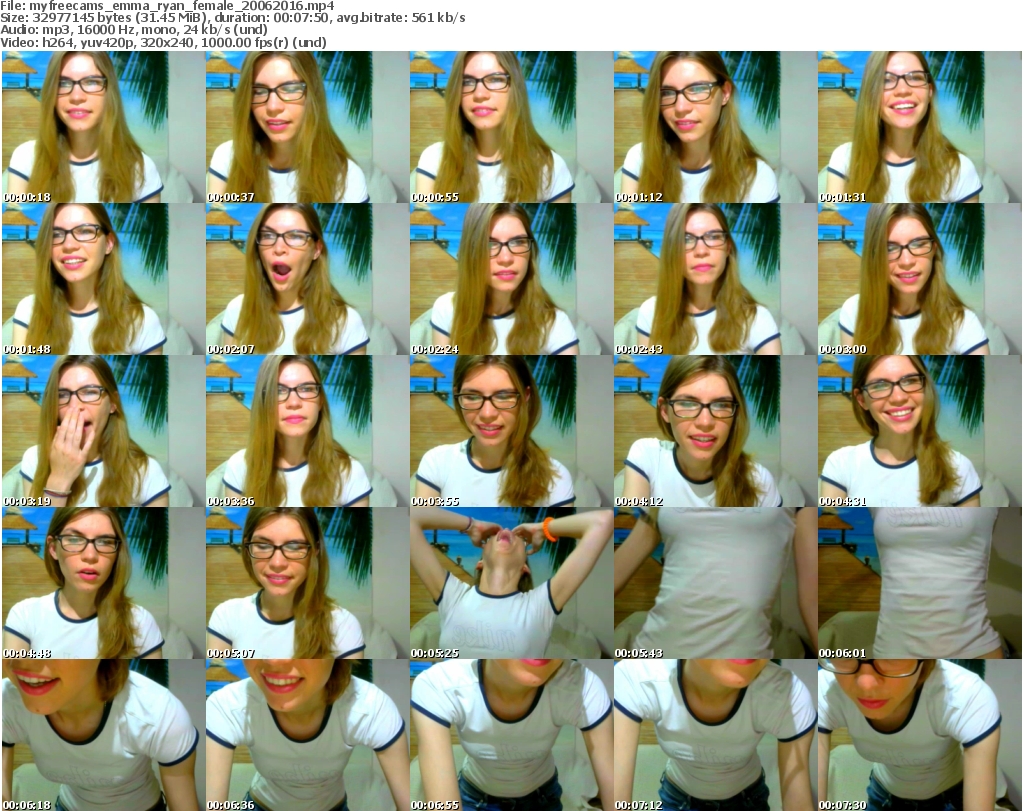Click the thumbnail timestamped 00:01:31
Image resolution: width=1024 pixels, height=811 pixels.
tap(920, 127)
